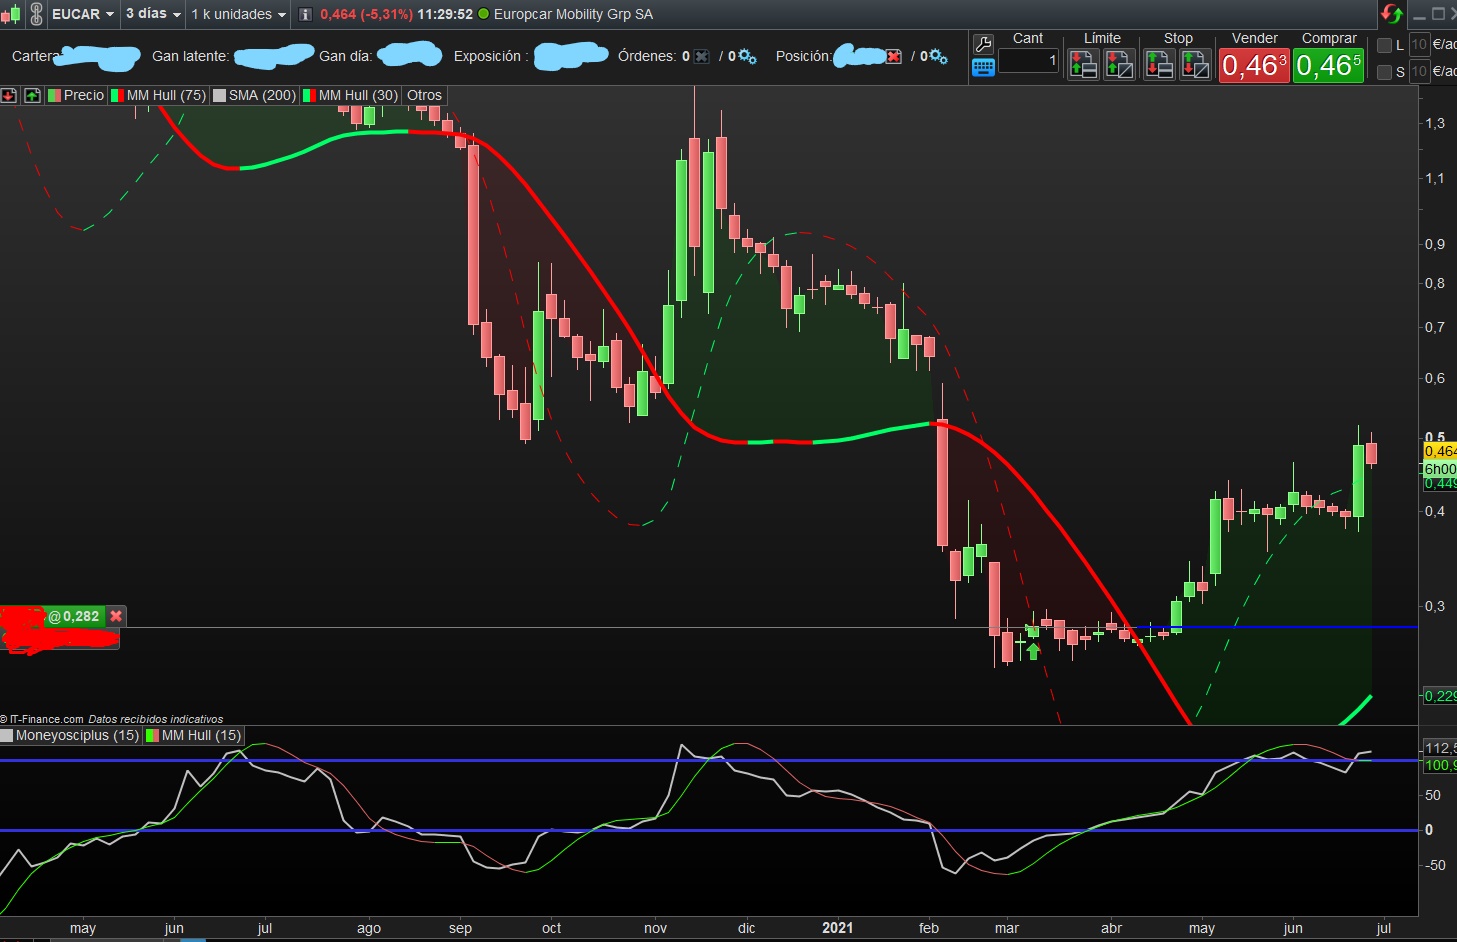Click the Exposición label

[491, 56]
